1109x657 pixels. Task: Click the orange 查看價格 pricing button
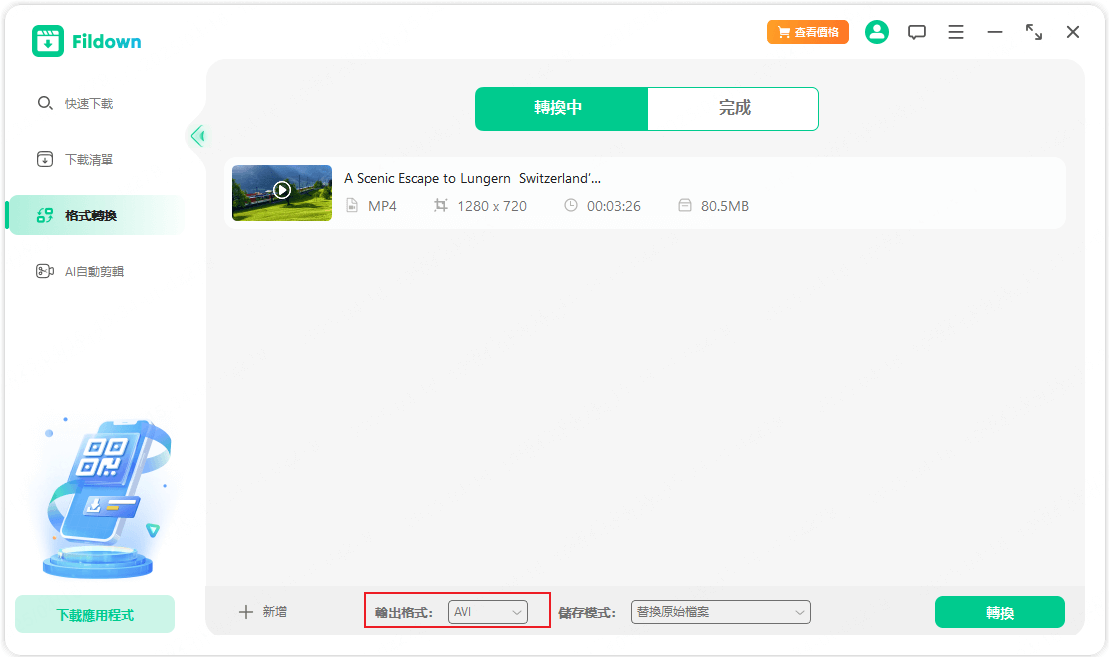point(808,32)
